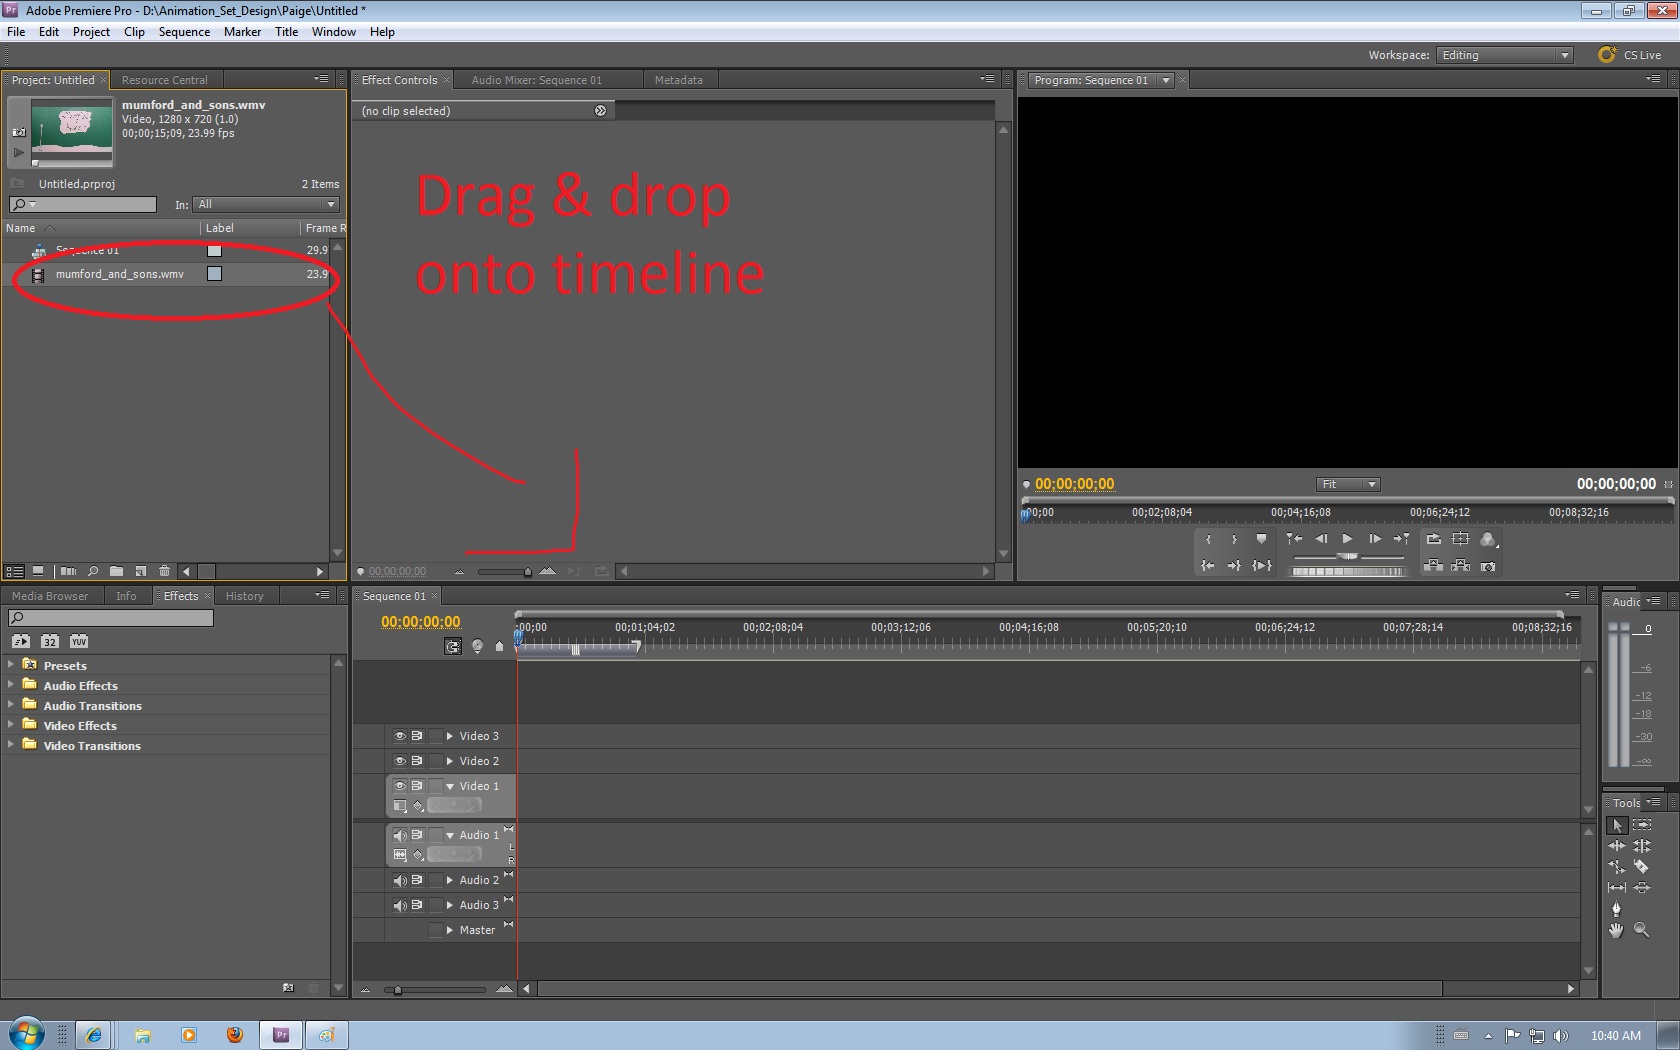Mute Audio 3 track output speaker
1680x1050 pixels.
click(399, 905)
